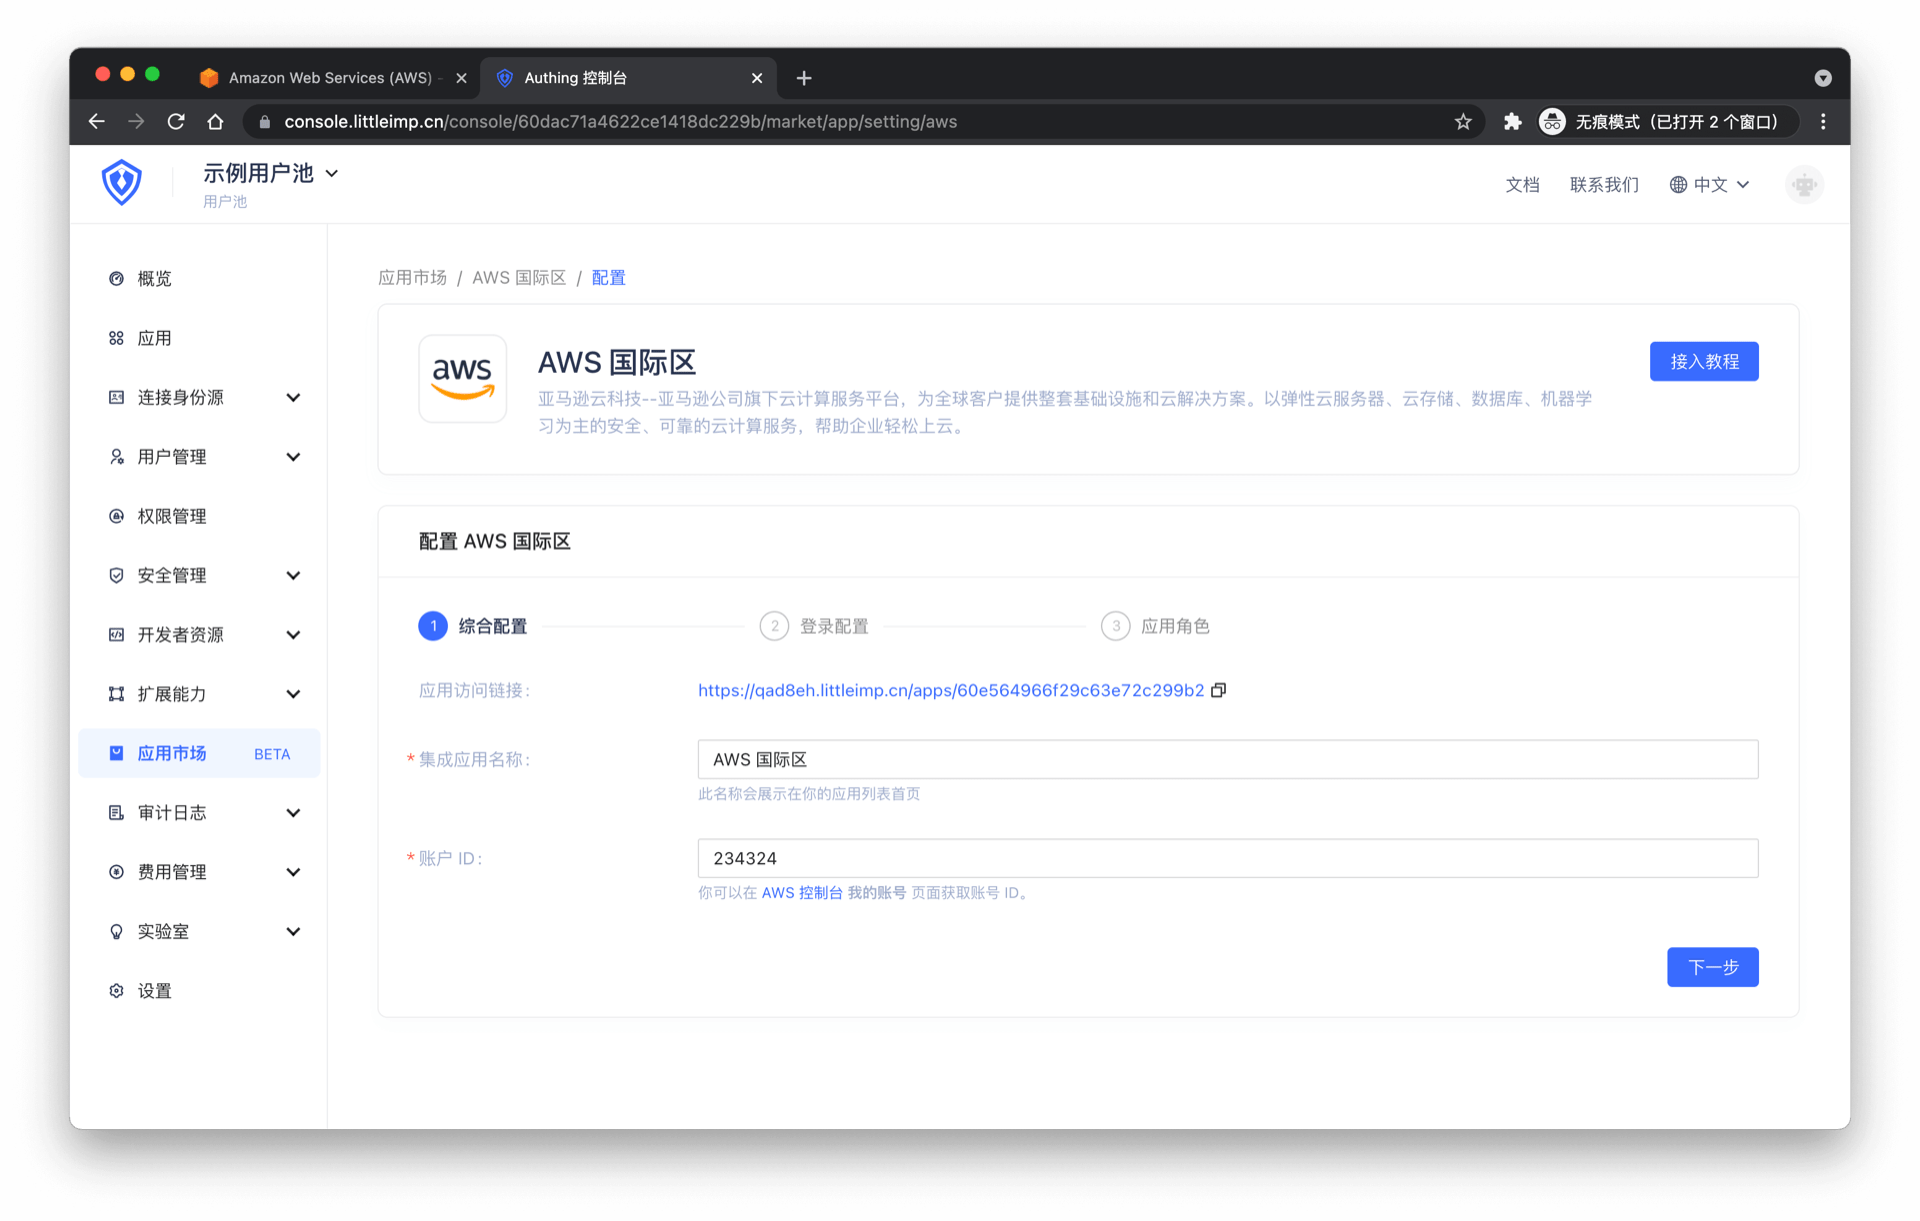The image size is (1920, 1221).
Task: Bookmark this page with the star icon
Action: coord(1463,122)
